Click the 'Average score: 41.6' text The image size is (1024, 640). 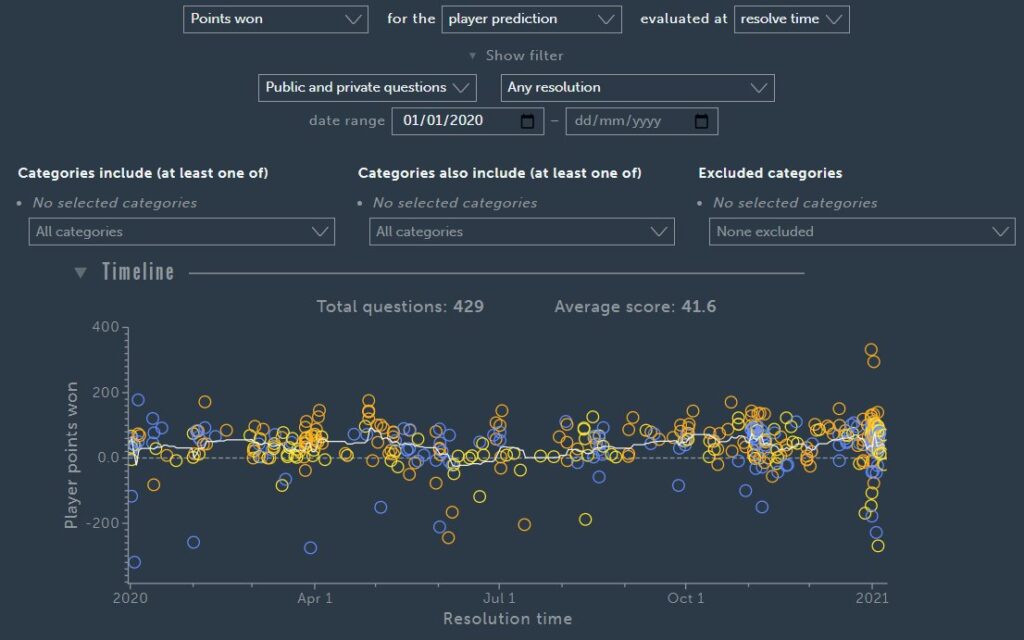click(x=635, y=307)
